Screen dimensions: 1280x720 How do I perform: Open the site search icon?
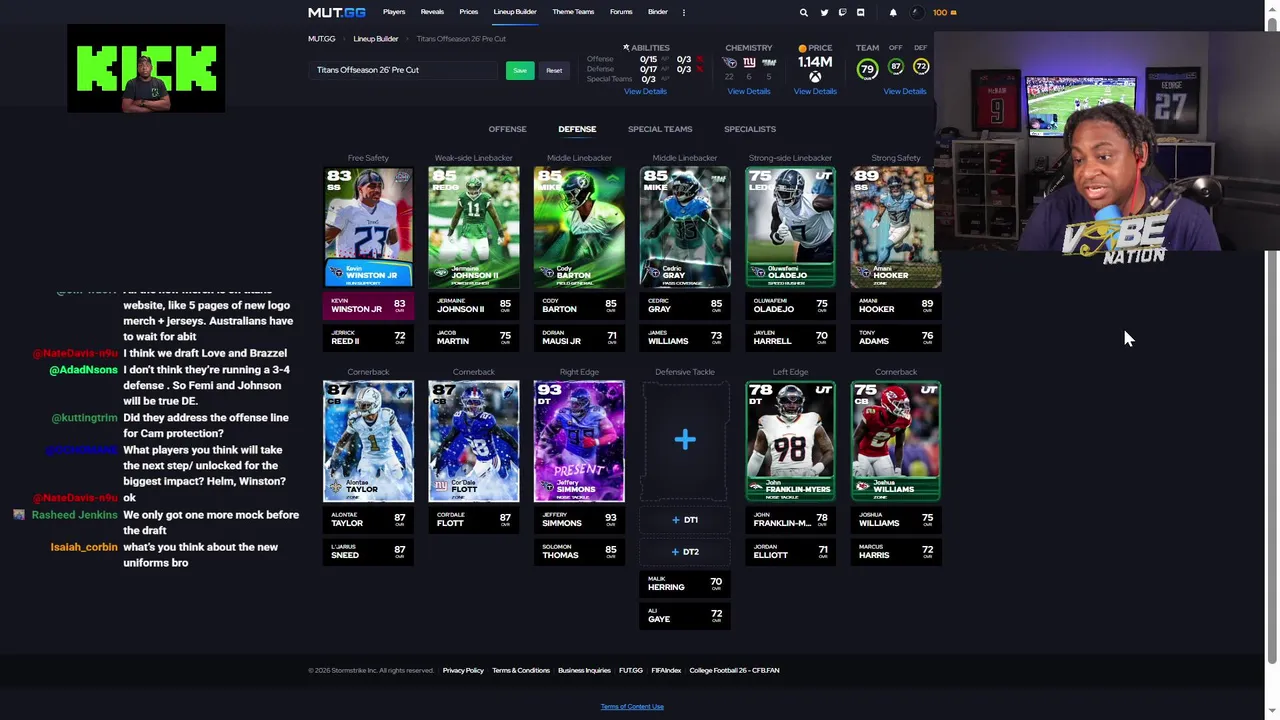tap(803, 12)
